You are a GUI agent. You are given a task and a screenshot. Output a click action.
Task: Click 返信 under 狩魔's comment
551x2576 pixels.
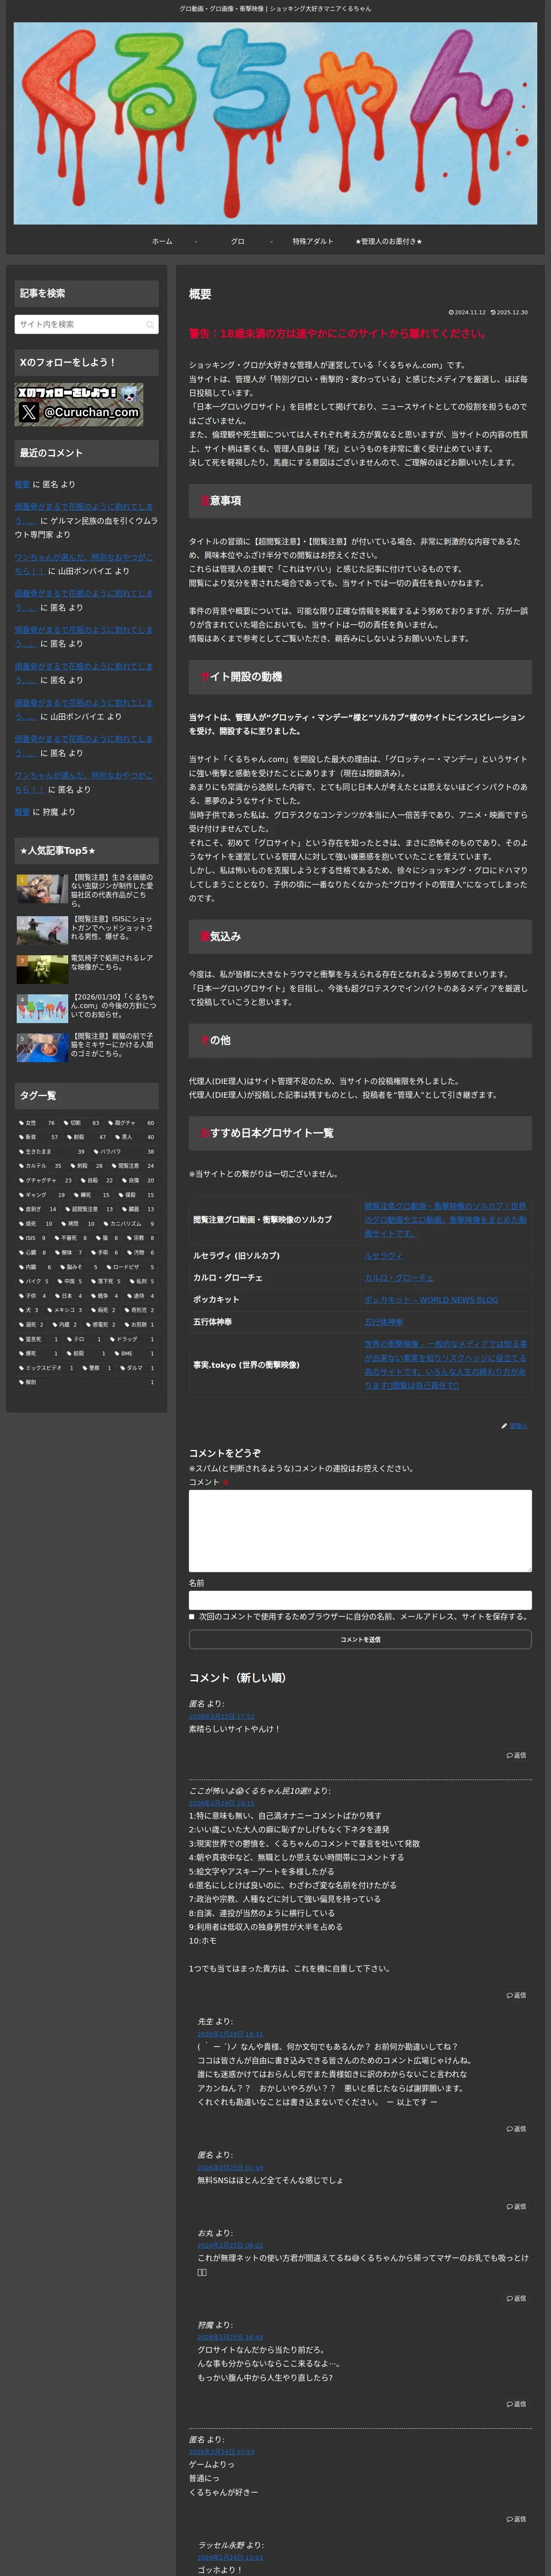coord(516,2404)
